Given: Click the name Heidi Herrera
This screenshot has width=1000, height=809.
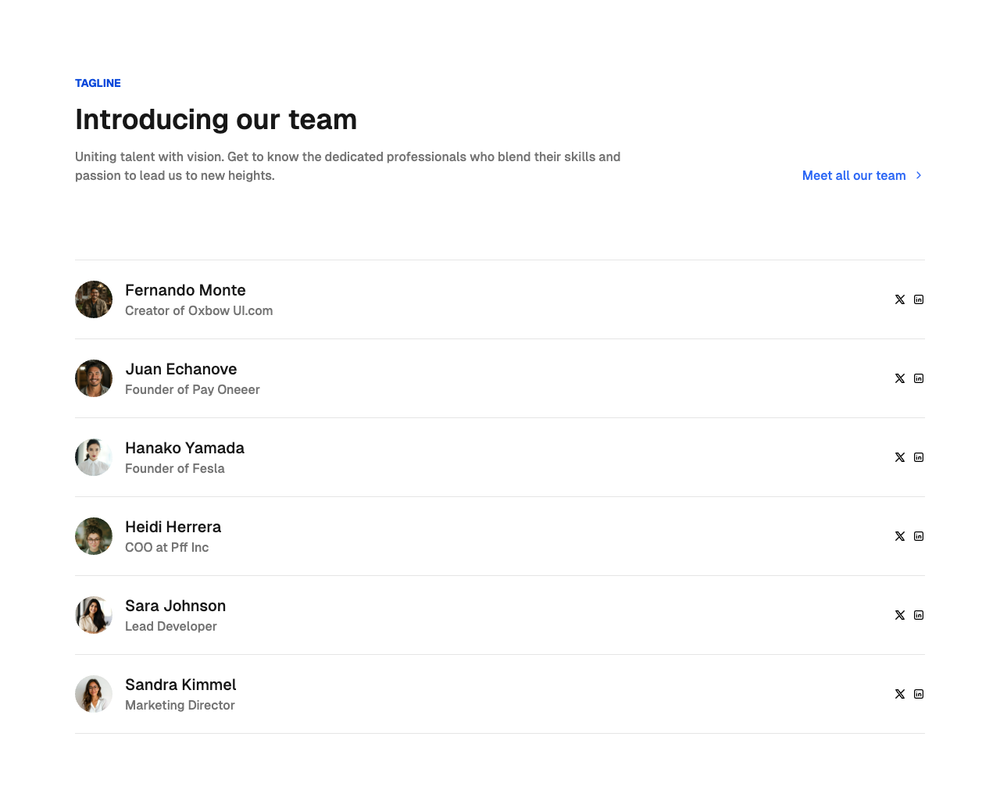Looking at the screenshot, I should (173, 527).
